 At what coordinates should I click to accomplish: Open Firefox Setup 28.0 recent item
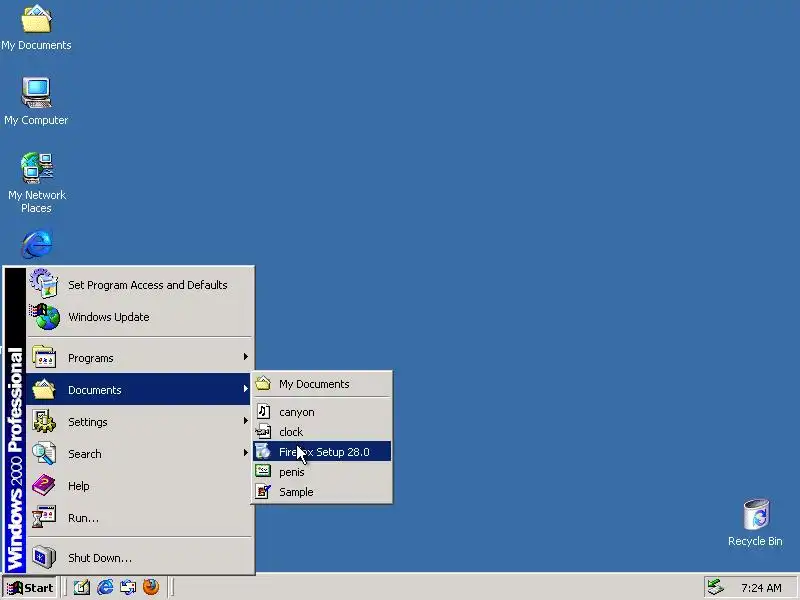click(322, 452)
